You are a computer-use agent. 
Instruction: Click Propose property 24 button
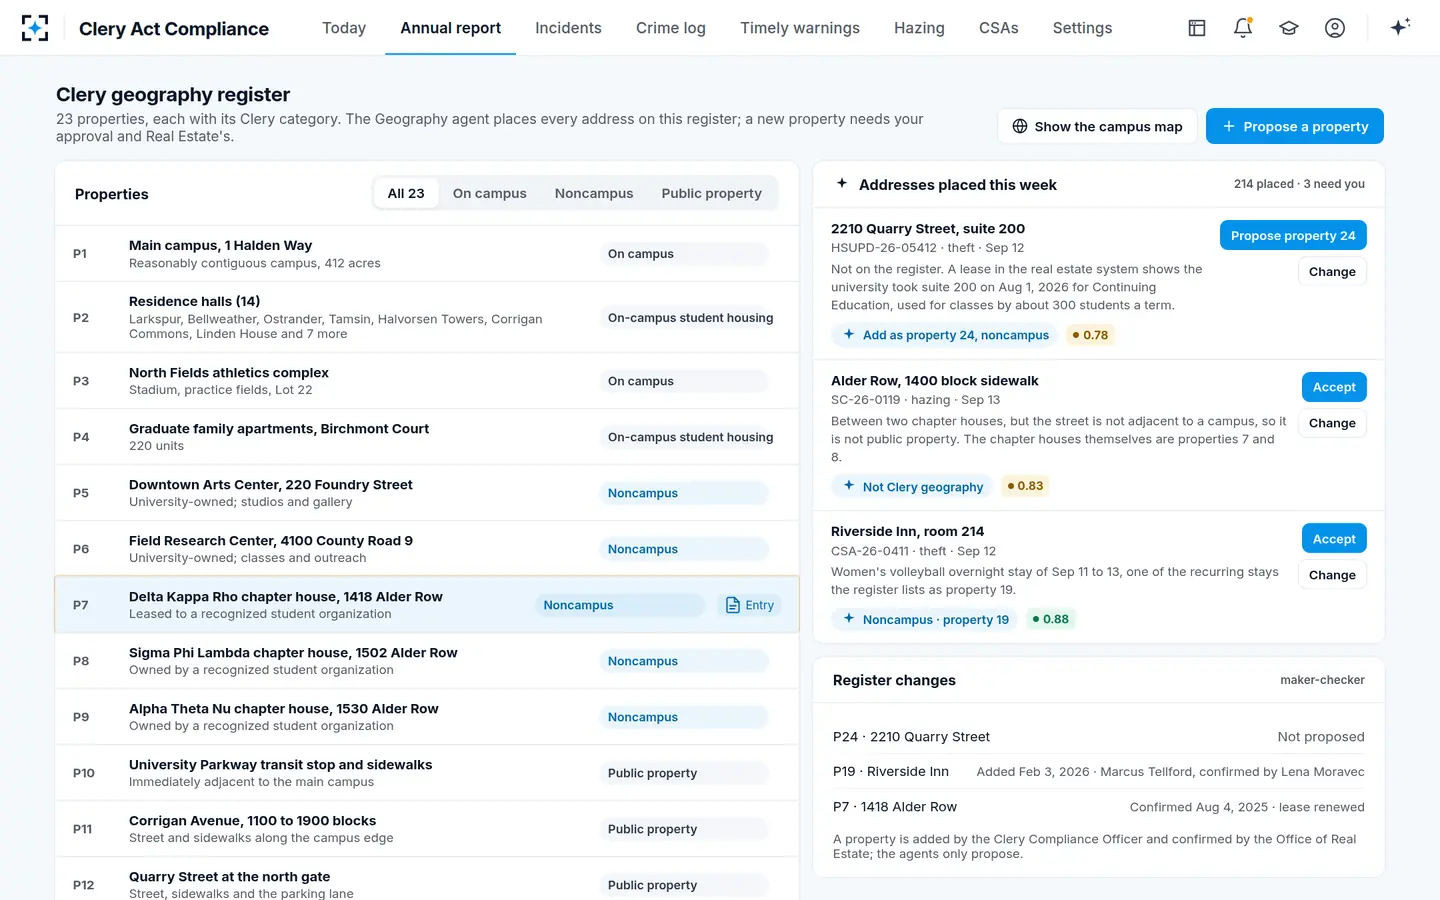(x=1293, y=235)
